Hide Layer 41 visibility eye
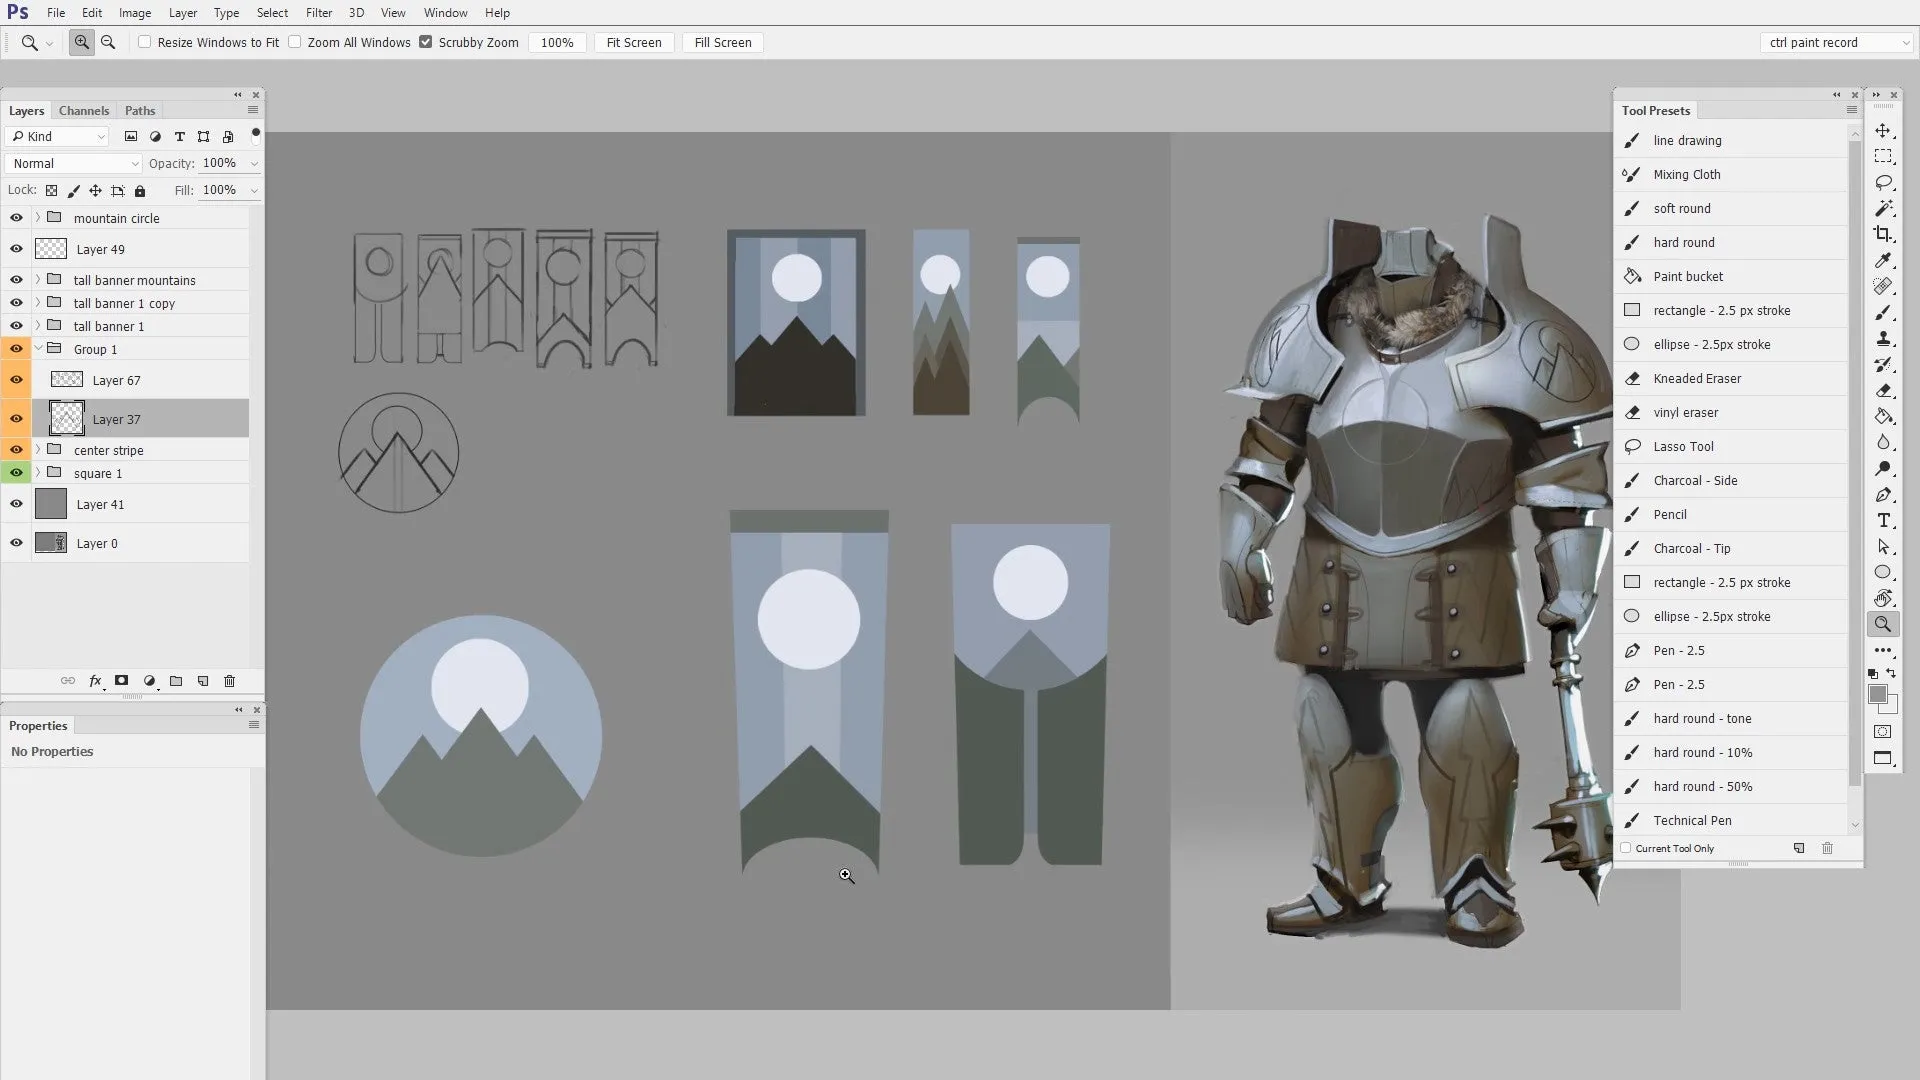The height and width of the screenshot is (1080, 1920). coord(16,504)
